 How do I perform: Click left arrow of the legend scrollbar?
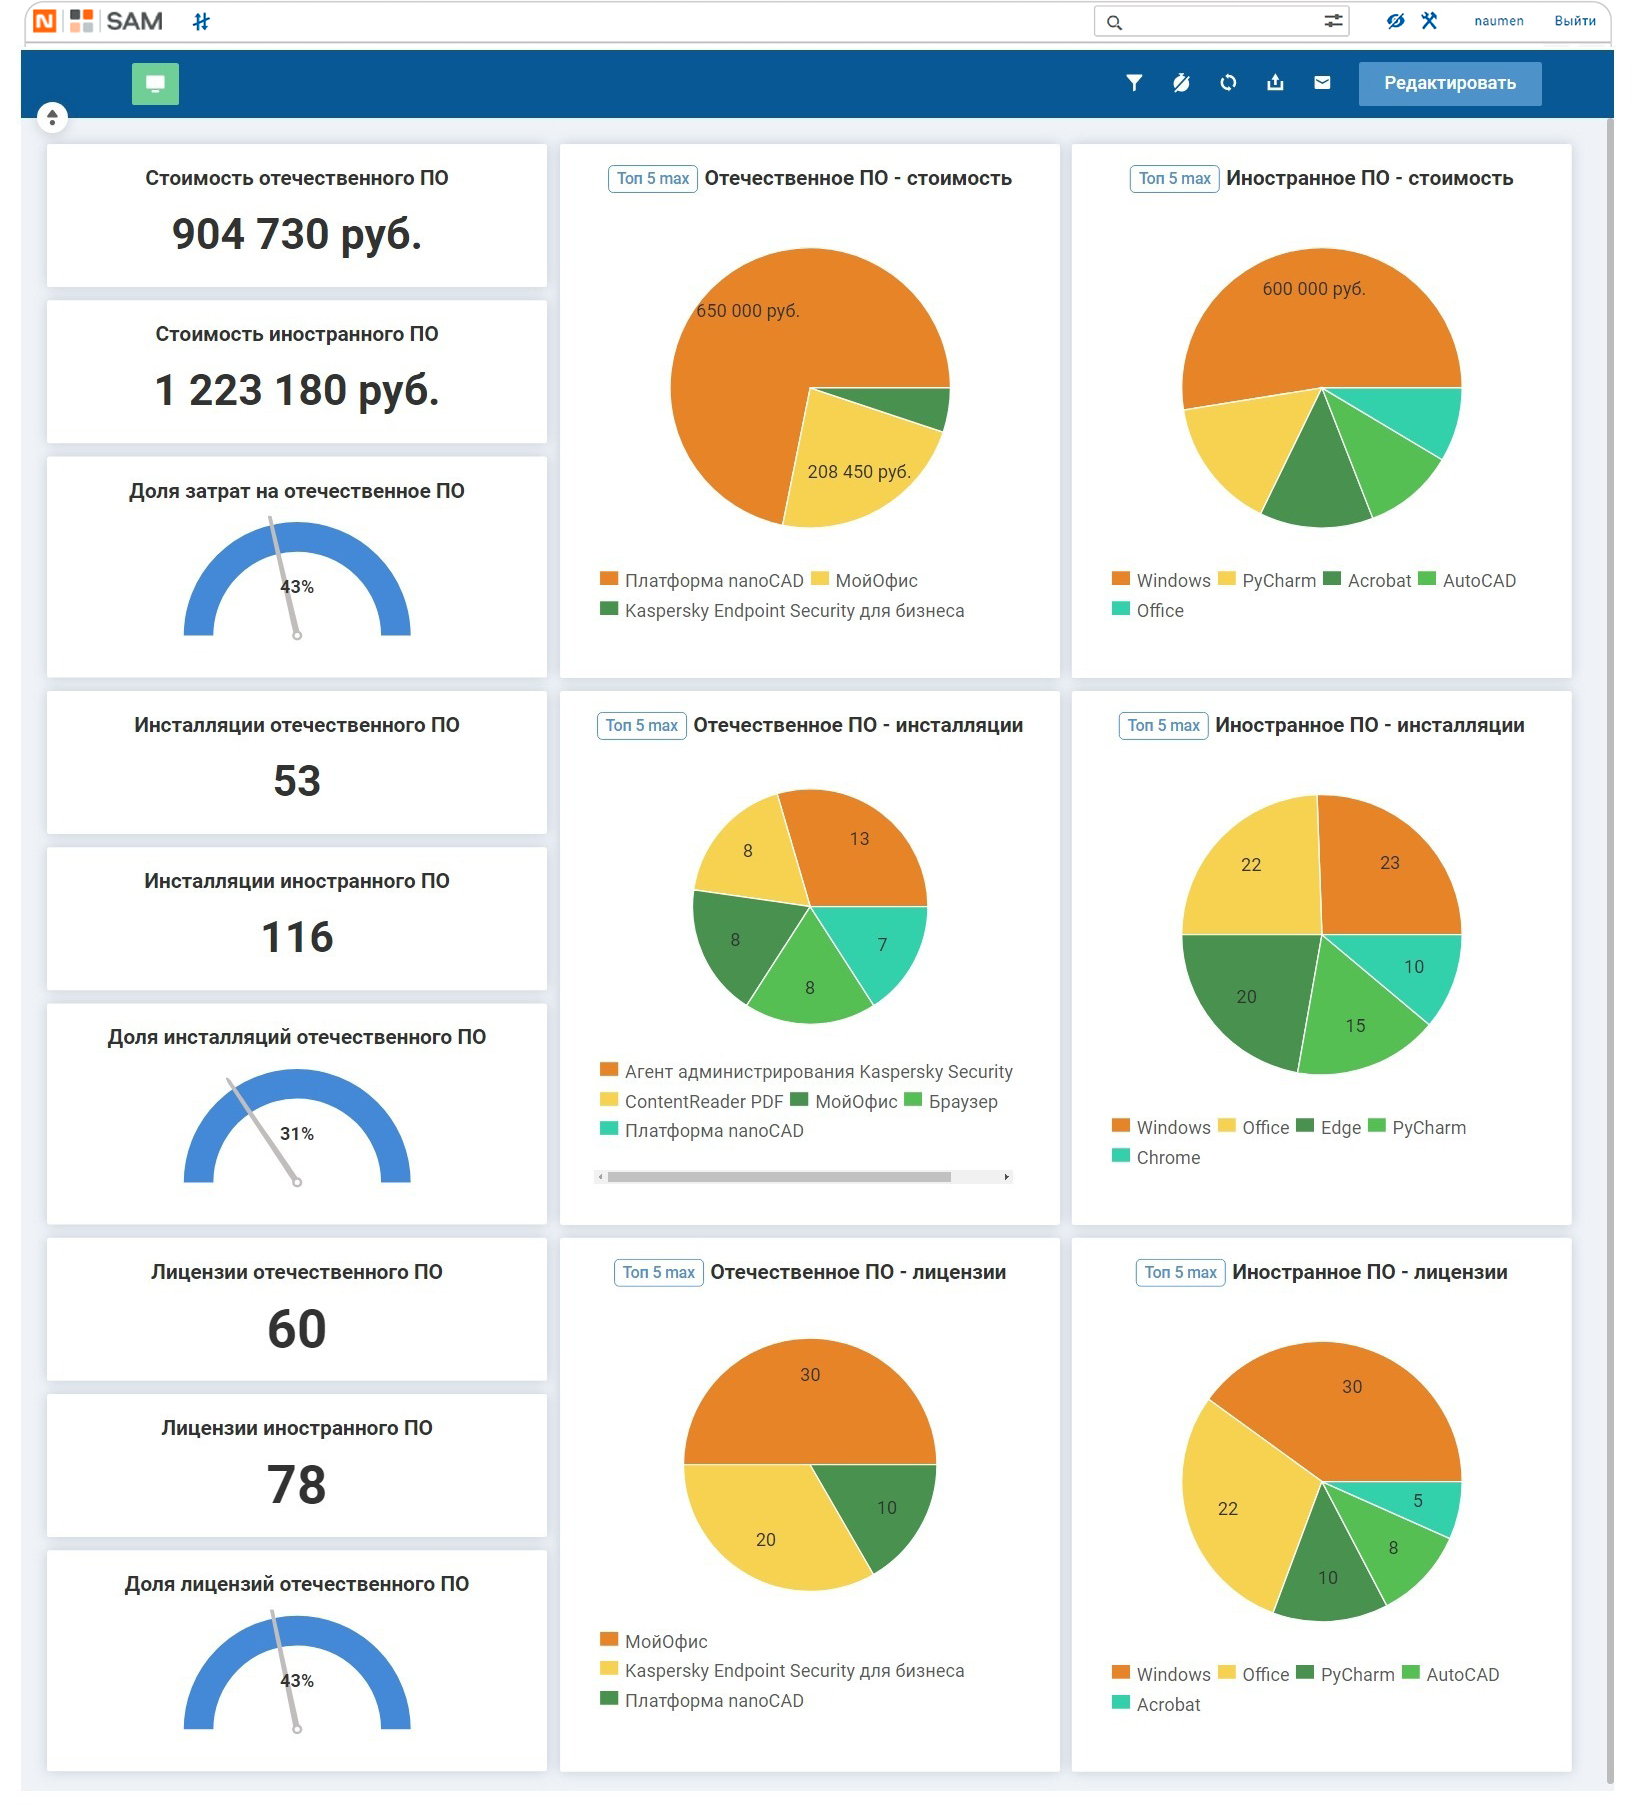(x=600, y=1177)
